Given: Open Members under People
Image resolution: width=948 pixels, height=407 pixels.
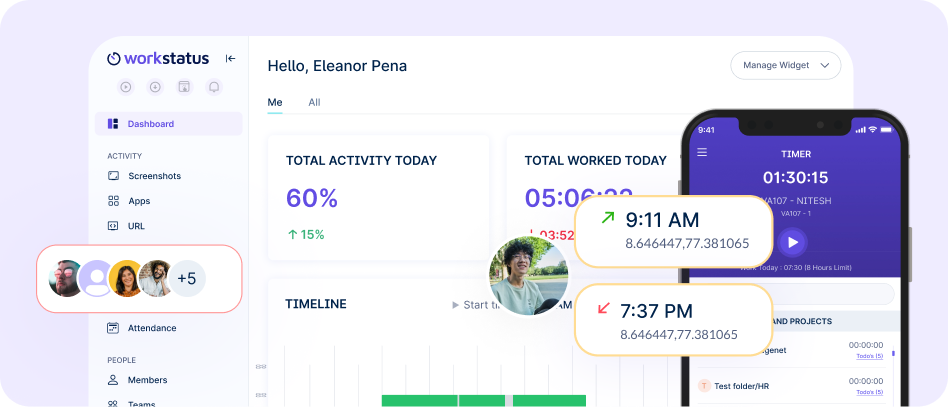Looking at the screenshot, I should 148,380.
